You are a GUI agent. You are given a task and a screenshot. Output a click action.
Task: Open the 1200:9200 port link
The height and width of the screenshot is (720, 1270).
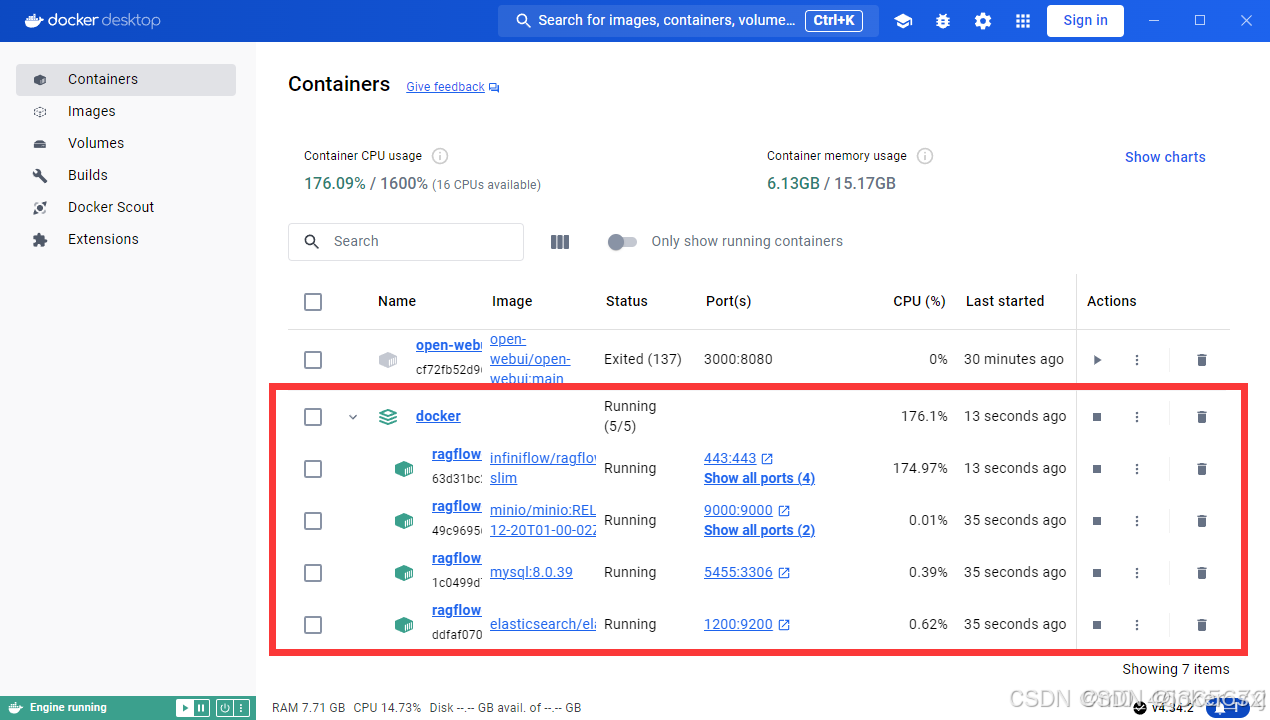[x=747, y=625]
